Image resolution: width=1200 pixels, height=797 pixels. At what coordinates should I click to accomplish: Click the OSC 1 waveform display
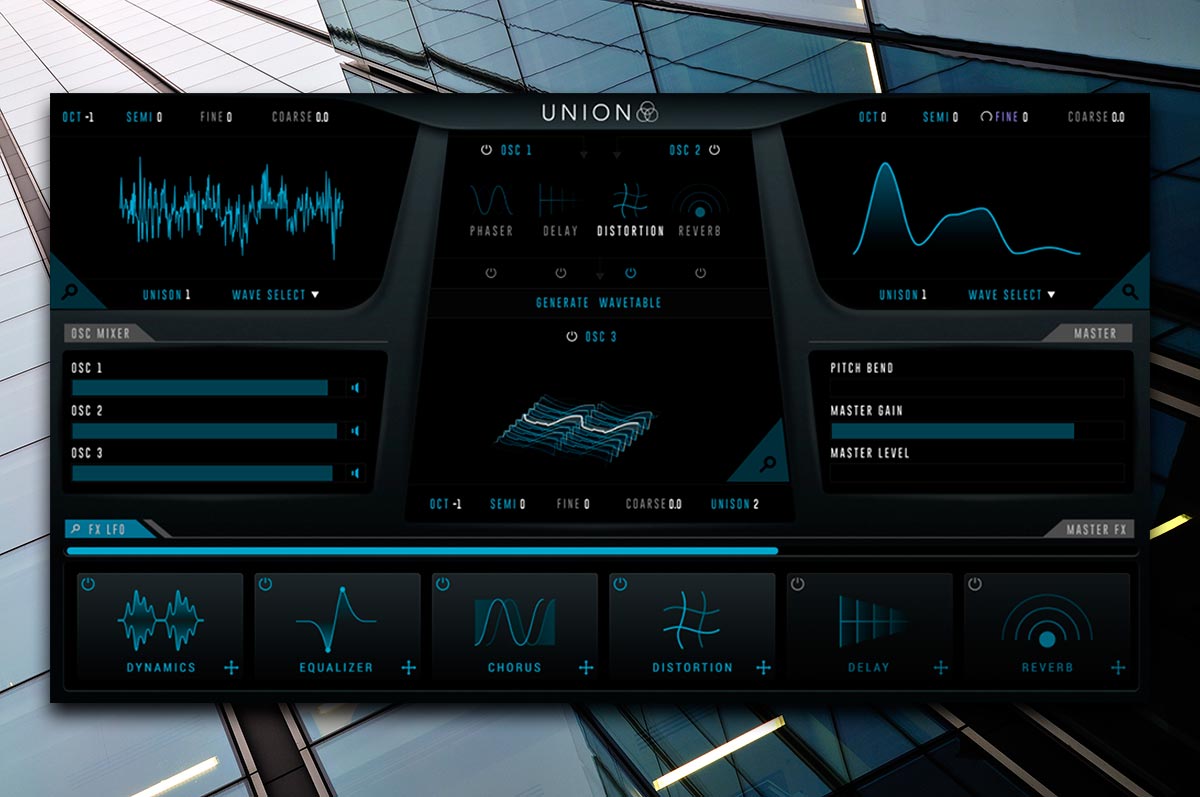[232, 207]
